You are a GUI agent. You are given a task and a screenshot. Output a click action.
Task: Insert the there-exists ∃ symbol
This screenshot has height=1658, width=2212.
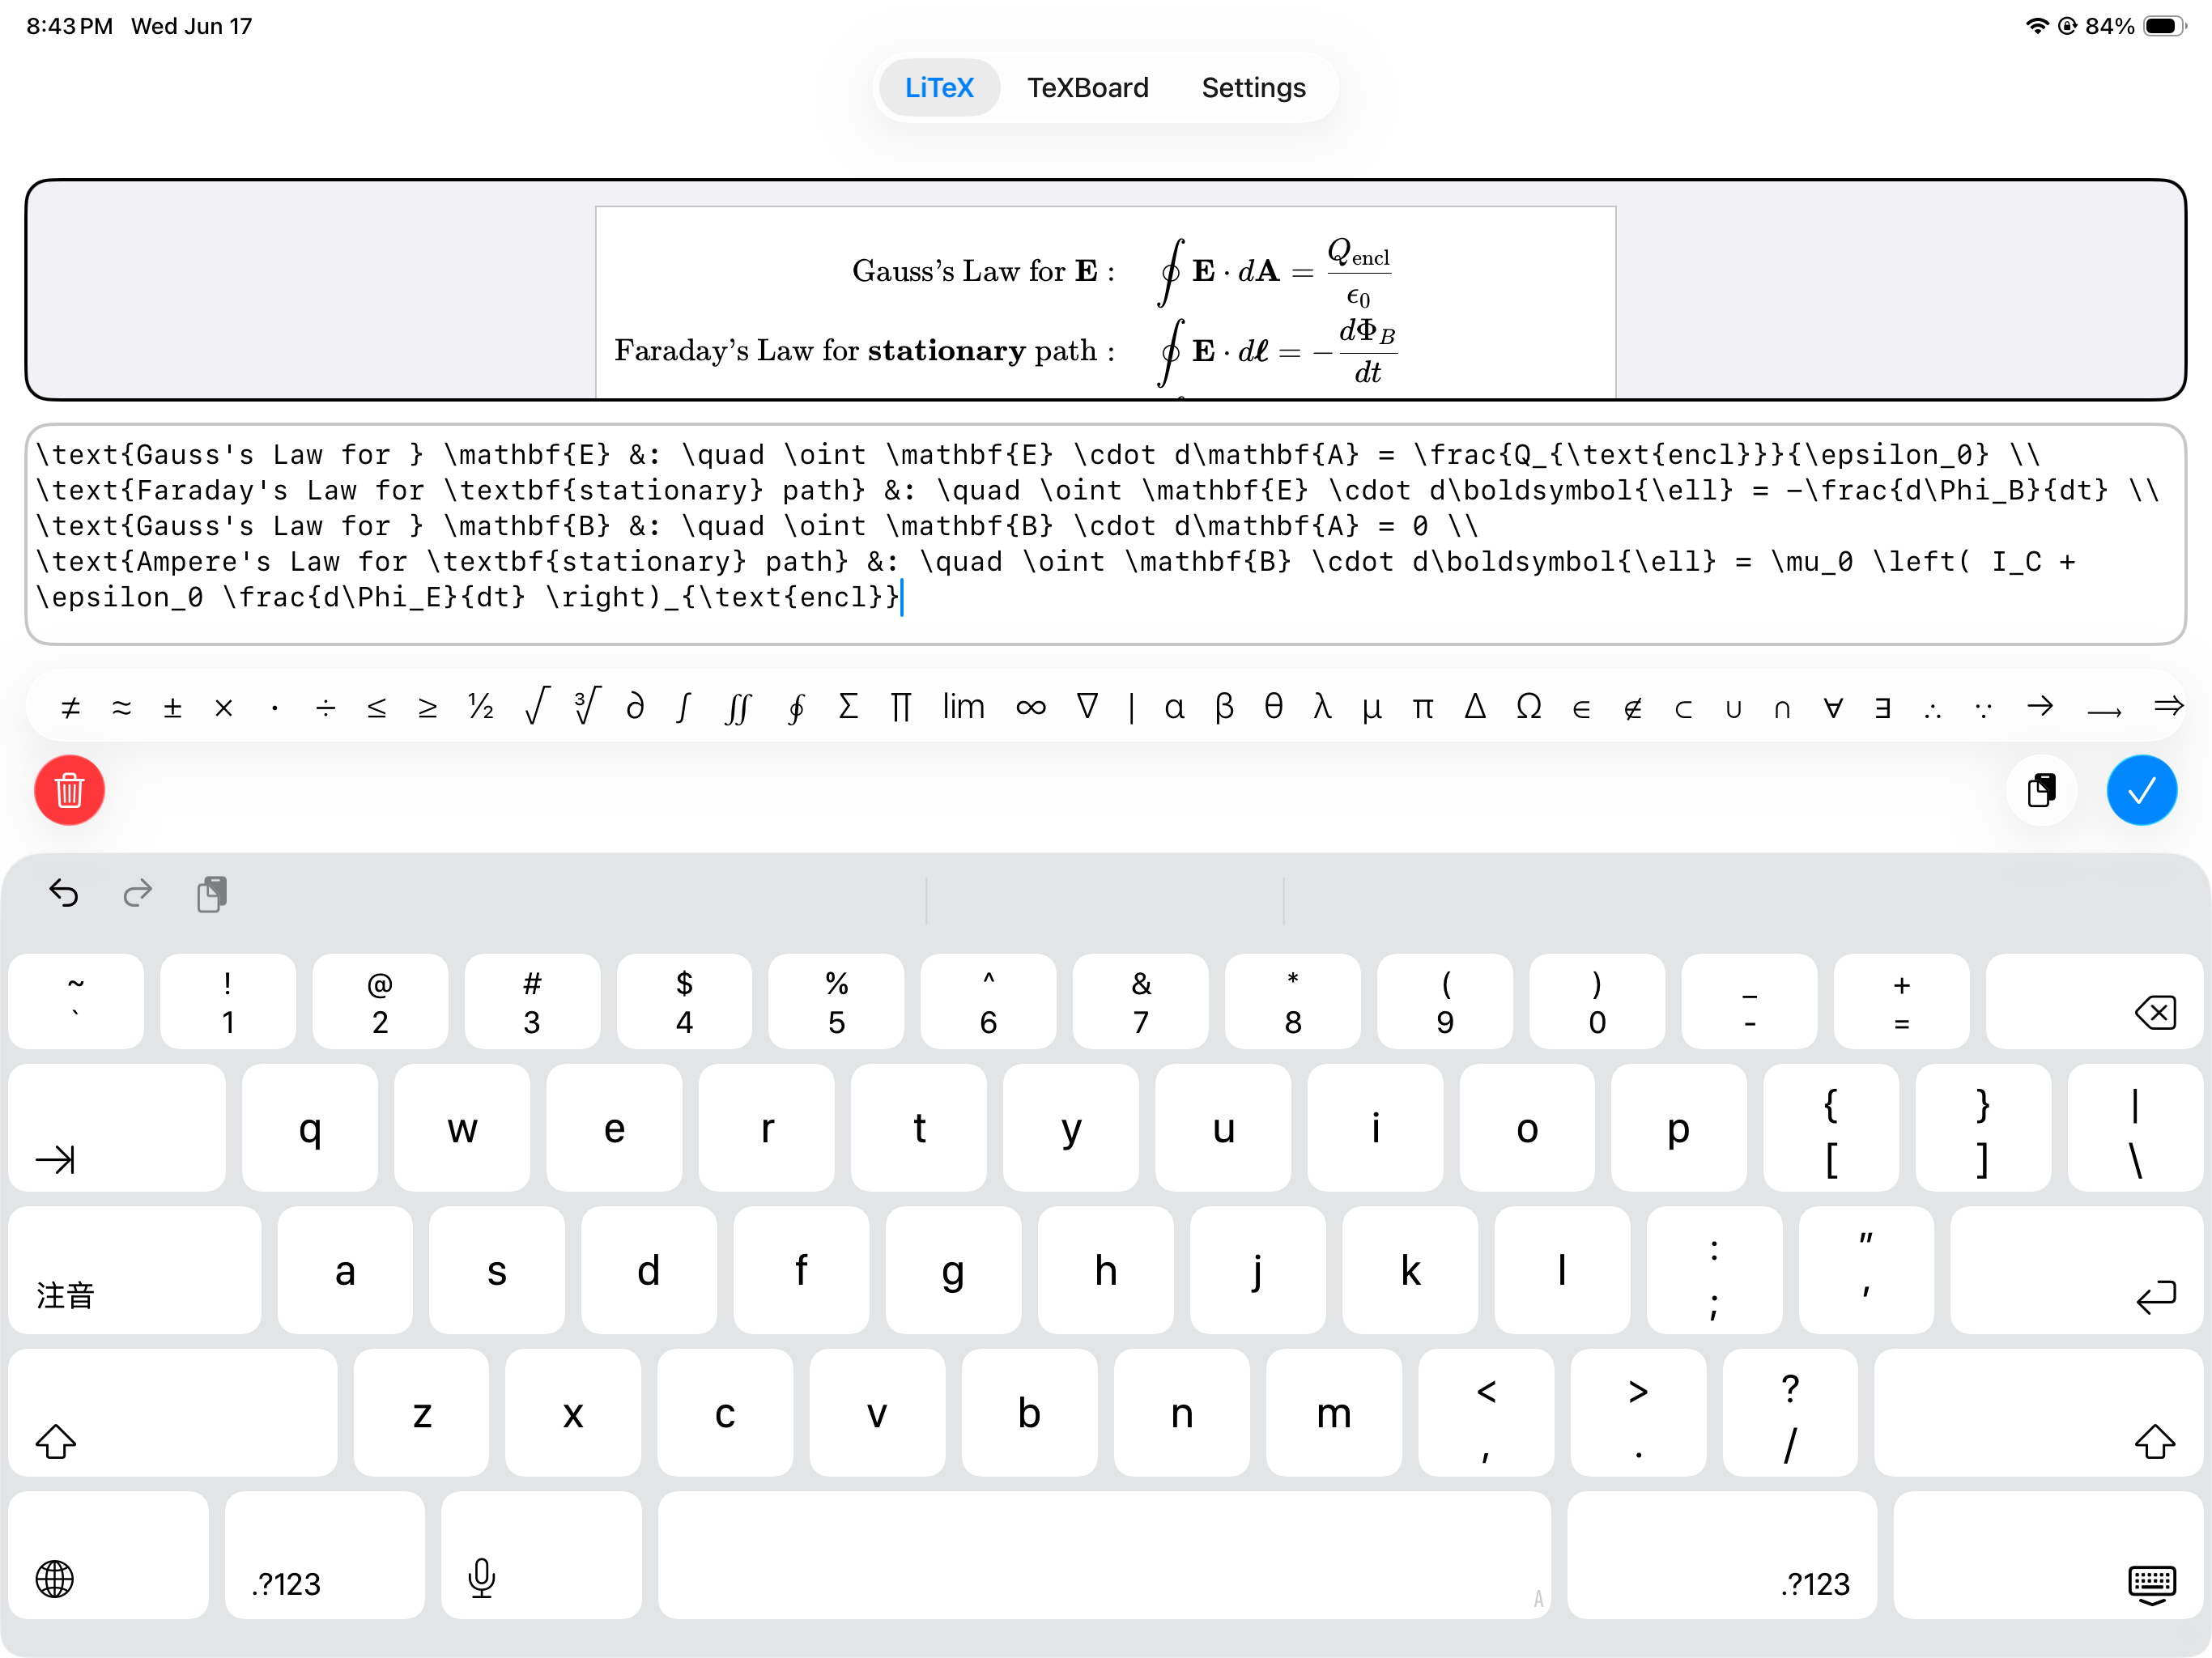click(1883, 708)
